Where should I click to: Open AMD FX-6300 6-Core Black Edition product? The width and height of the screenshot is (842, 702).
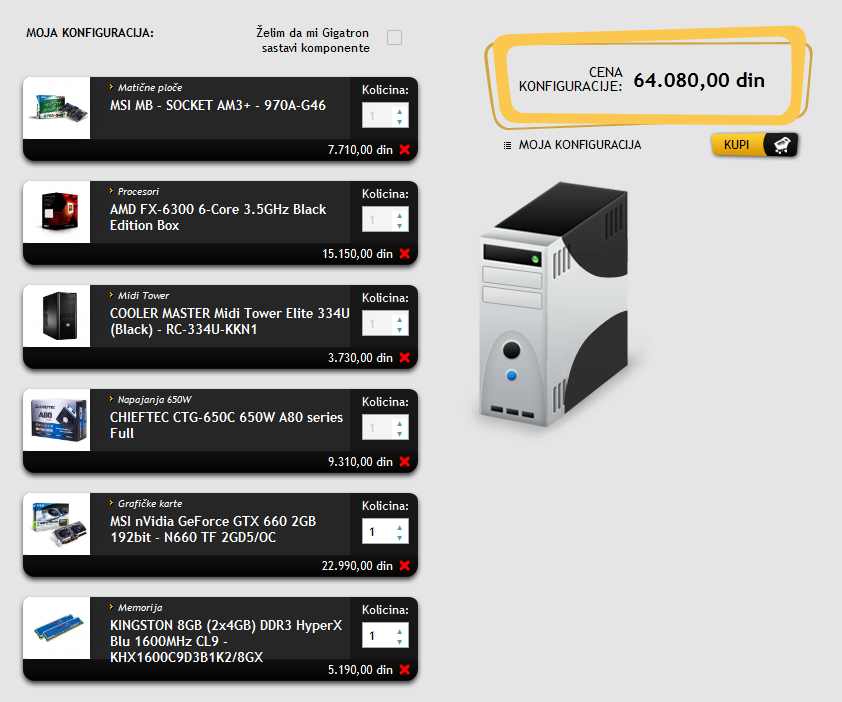click(x=217, y=218)
